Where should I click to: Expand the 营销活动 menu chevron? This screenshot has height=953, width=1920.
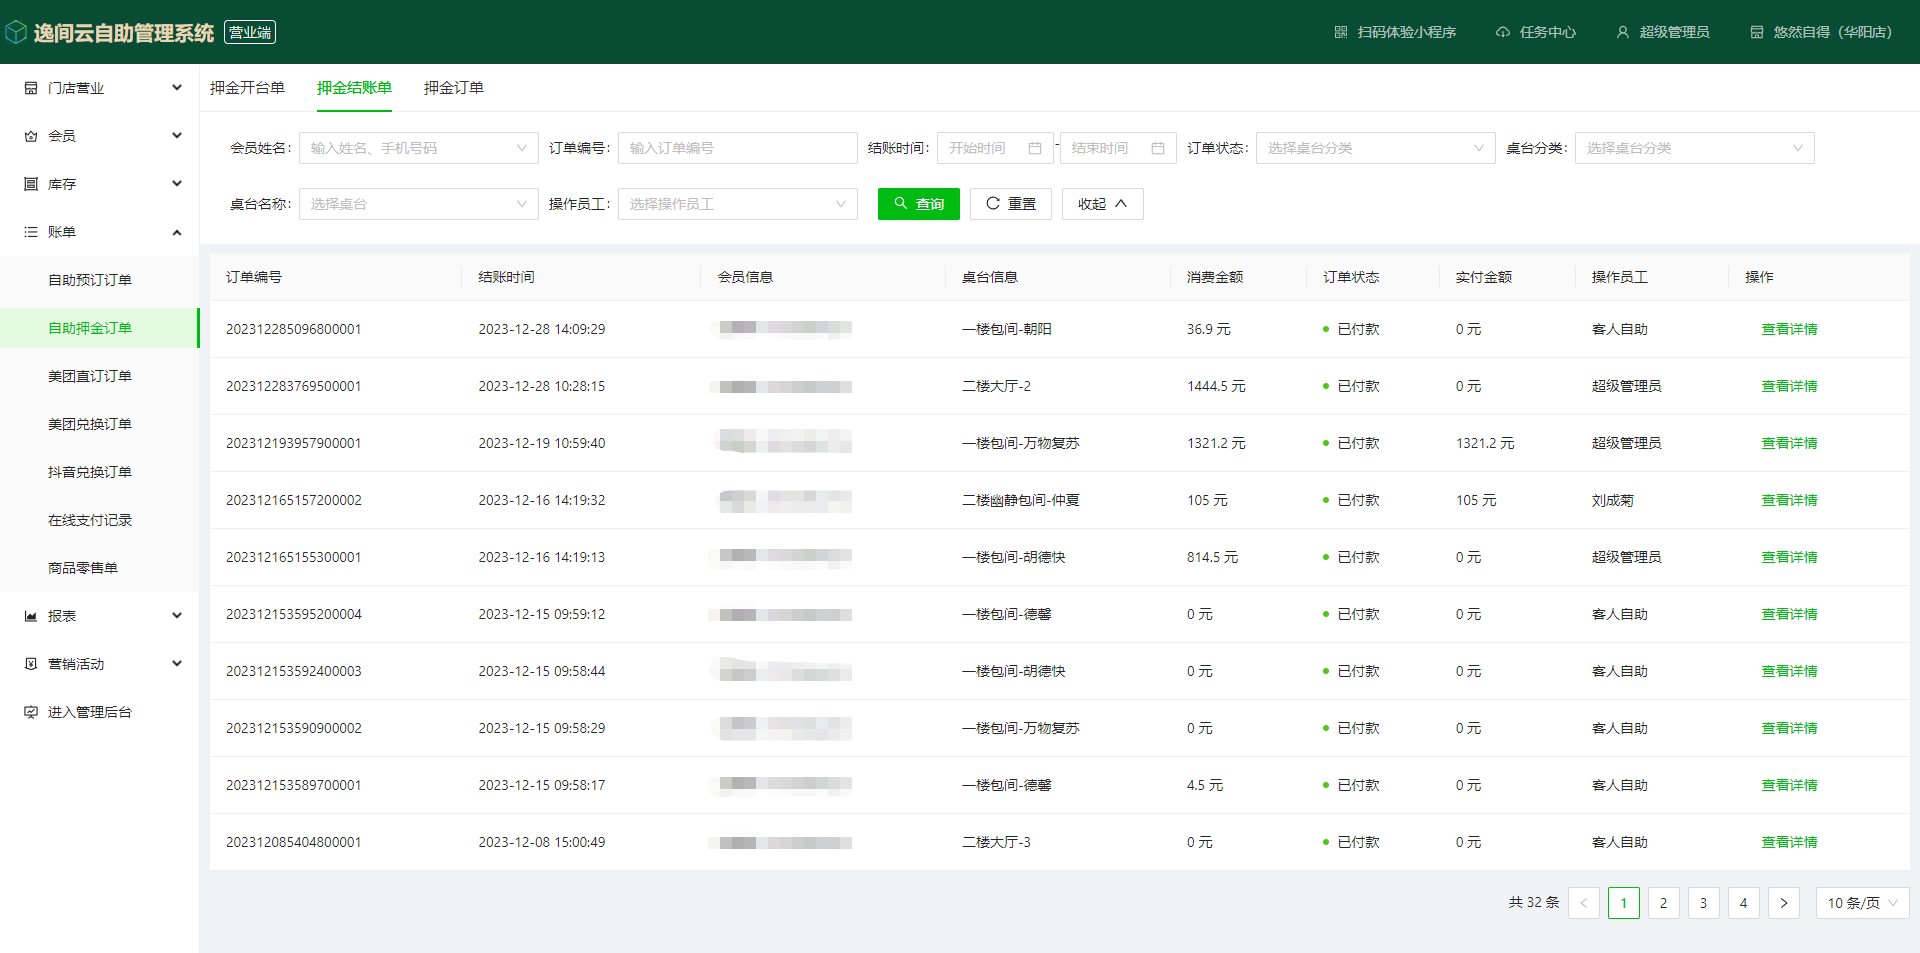(x=177, y=664)
